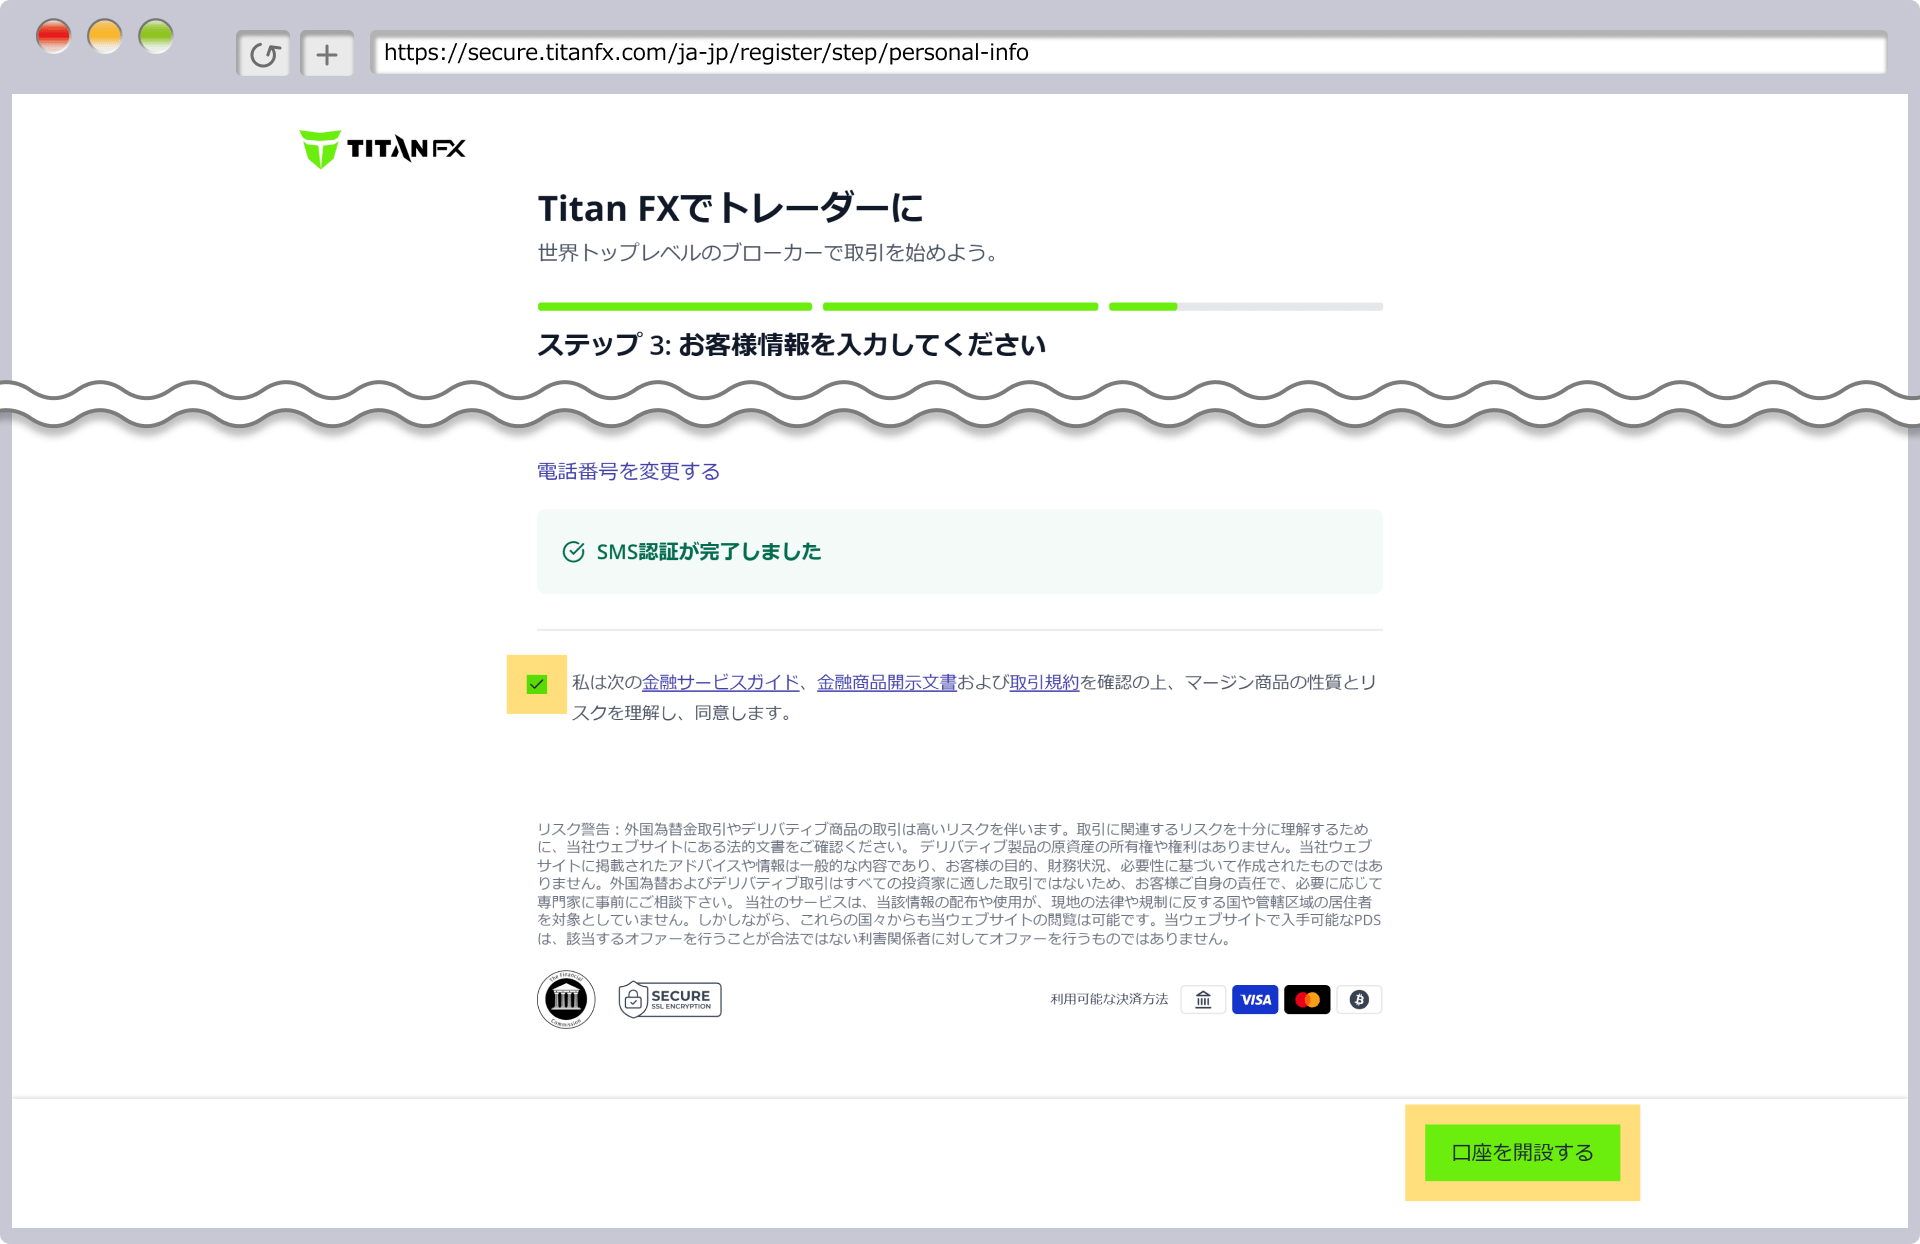
Task: Click the SMS認証が完了しました message
Action: click(x=708, y=552)
